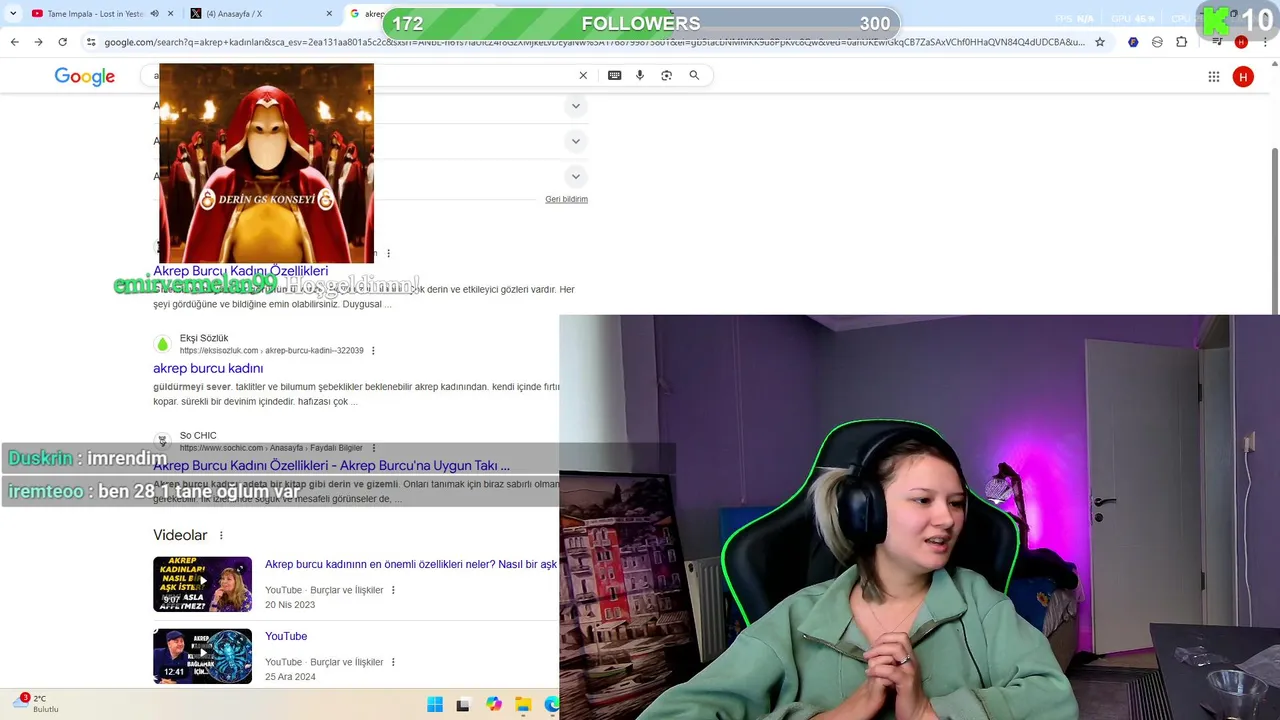Expand the first related question chevron
This screenshot has height=720, width=1280.
tap(575, 106)
